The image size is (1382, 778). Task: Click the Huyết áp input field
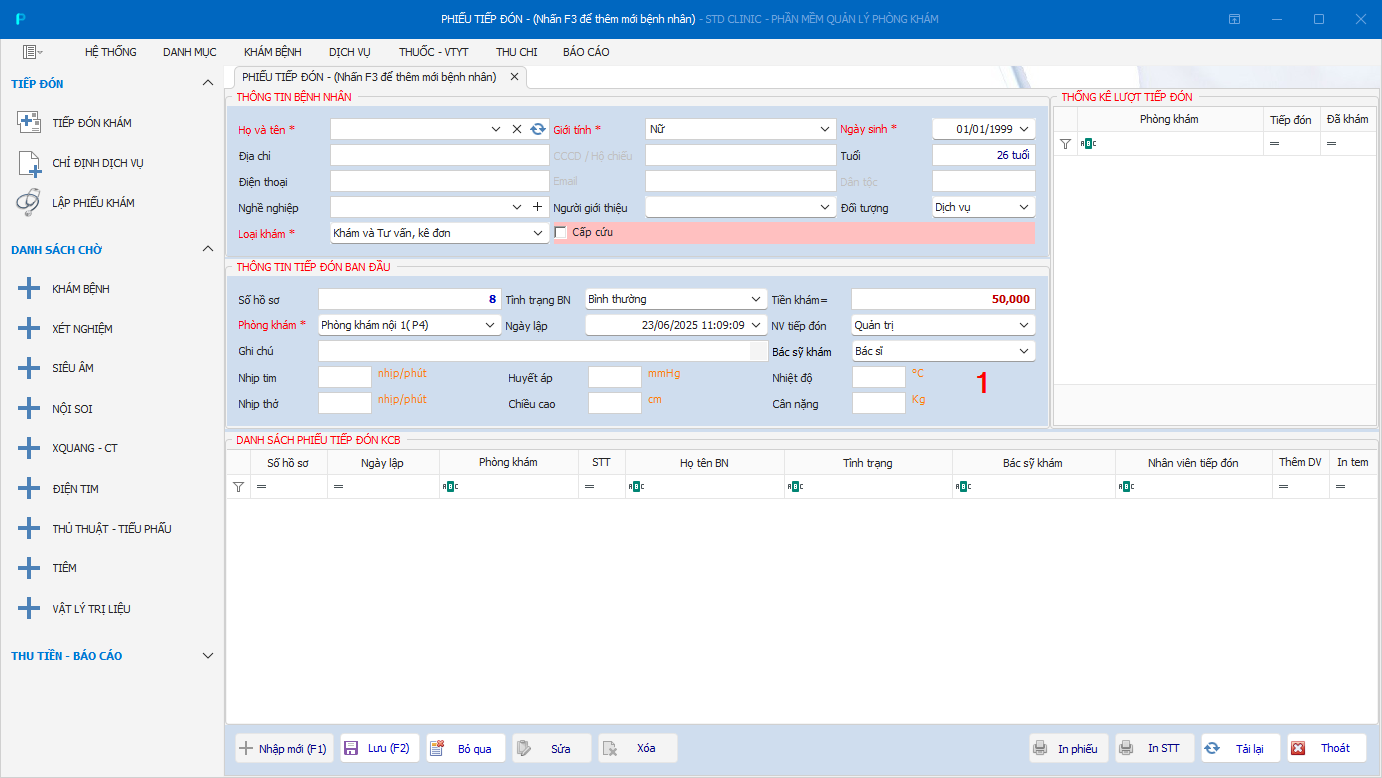[x=615, y=377]
